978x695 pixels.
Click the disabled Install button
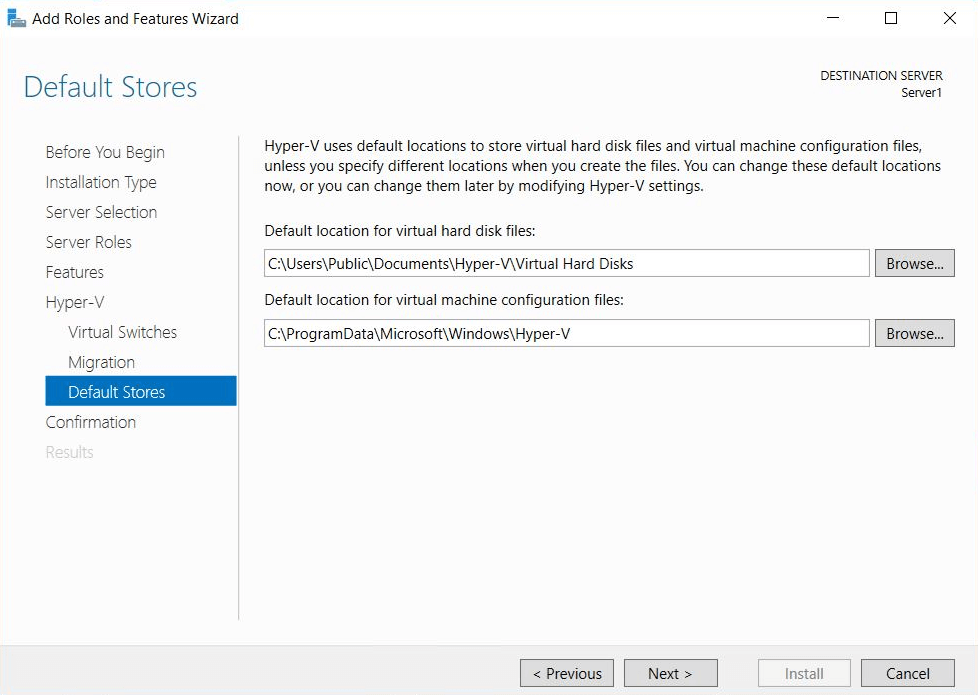(x=803, y=673)
